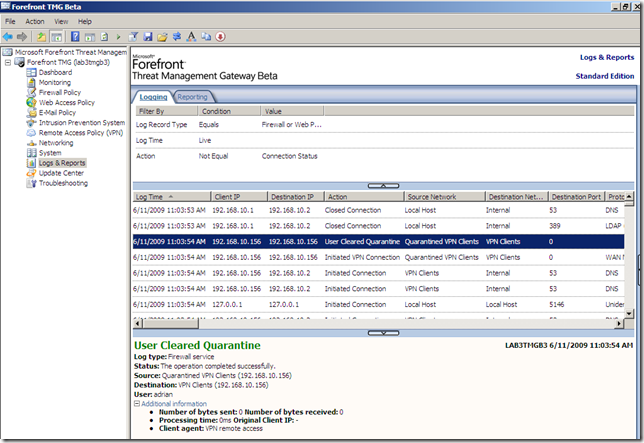The image size is (644, 443).
Task: Open the Help menu
Action: click(85, 21)
